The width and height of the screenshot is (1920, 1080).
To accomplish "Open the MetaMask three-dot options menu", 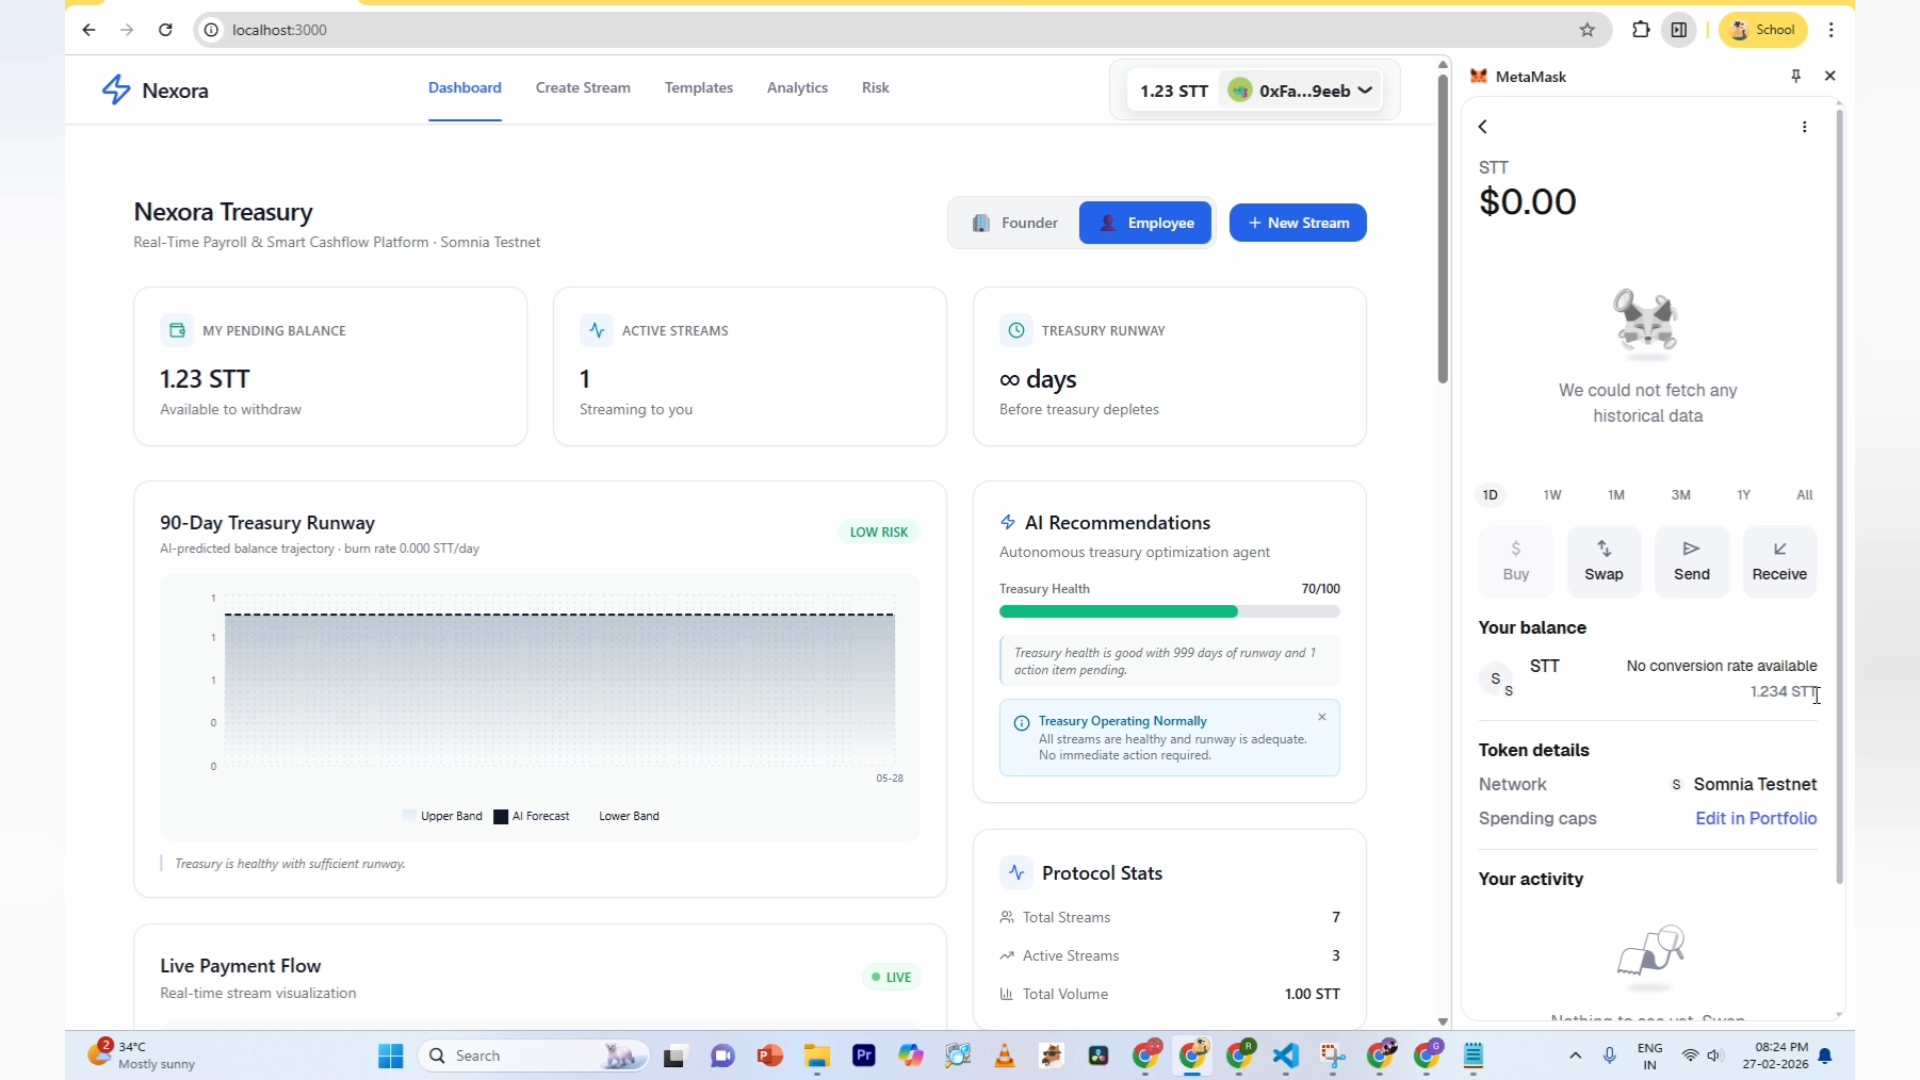I will [x=1804, y=127].
